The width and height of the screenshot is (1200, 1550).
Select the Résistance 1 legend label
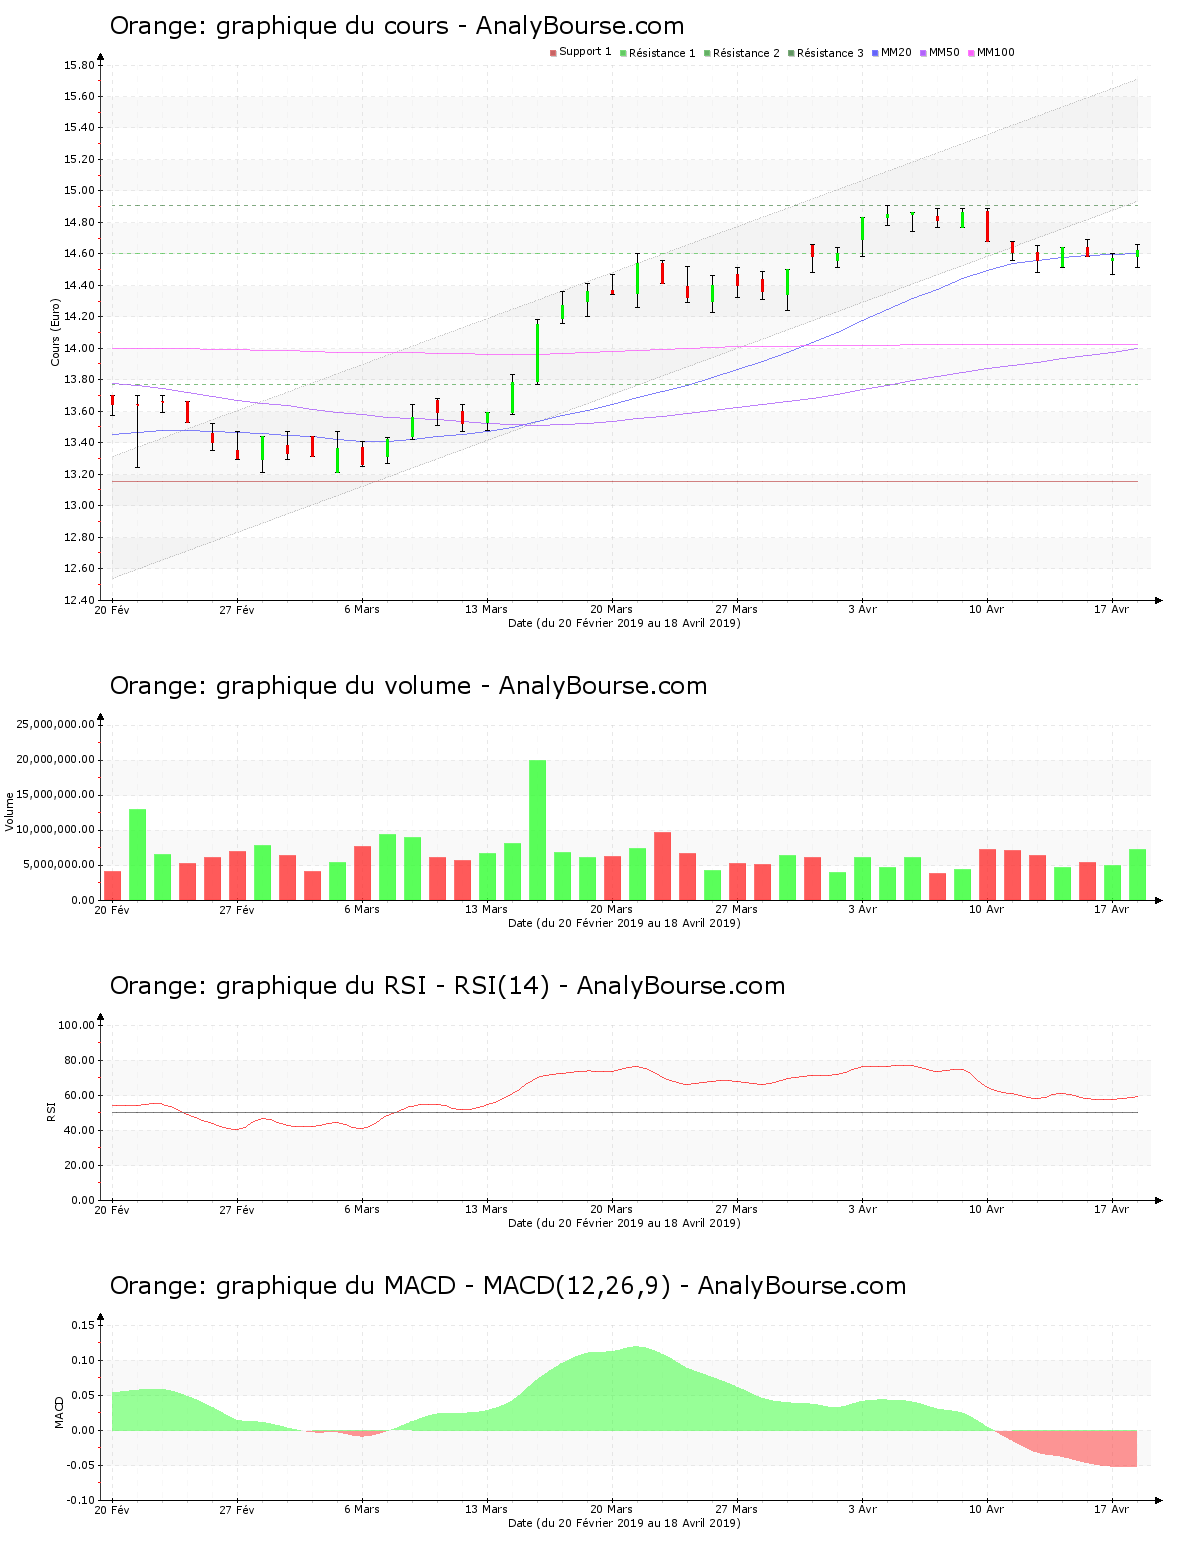[x=662, y=53]
